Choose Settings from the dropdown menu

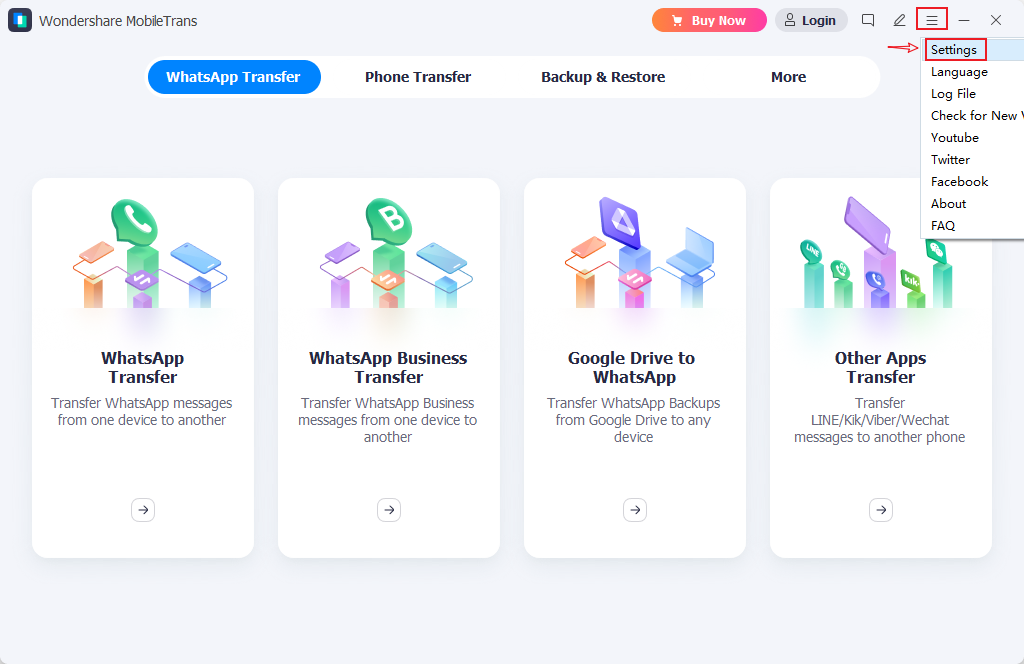[954, 50]
